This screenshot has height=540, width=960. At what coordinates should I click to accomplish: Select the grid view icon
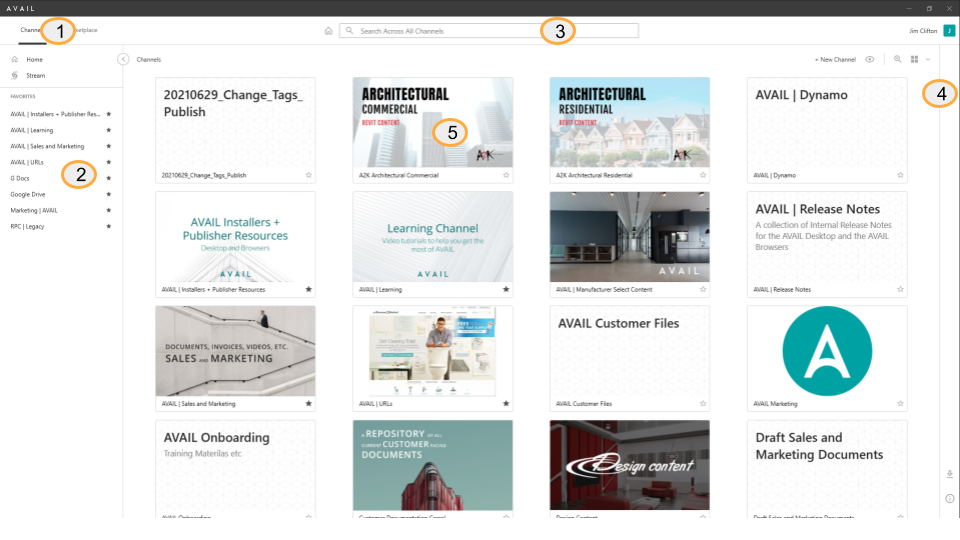(914, 60)
